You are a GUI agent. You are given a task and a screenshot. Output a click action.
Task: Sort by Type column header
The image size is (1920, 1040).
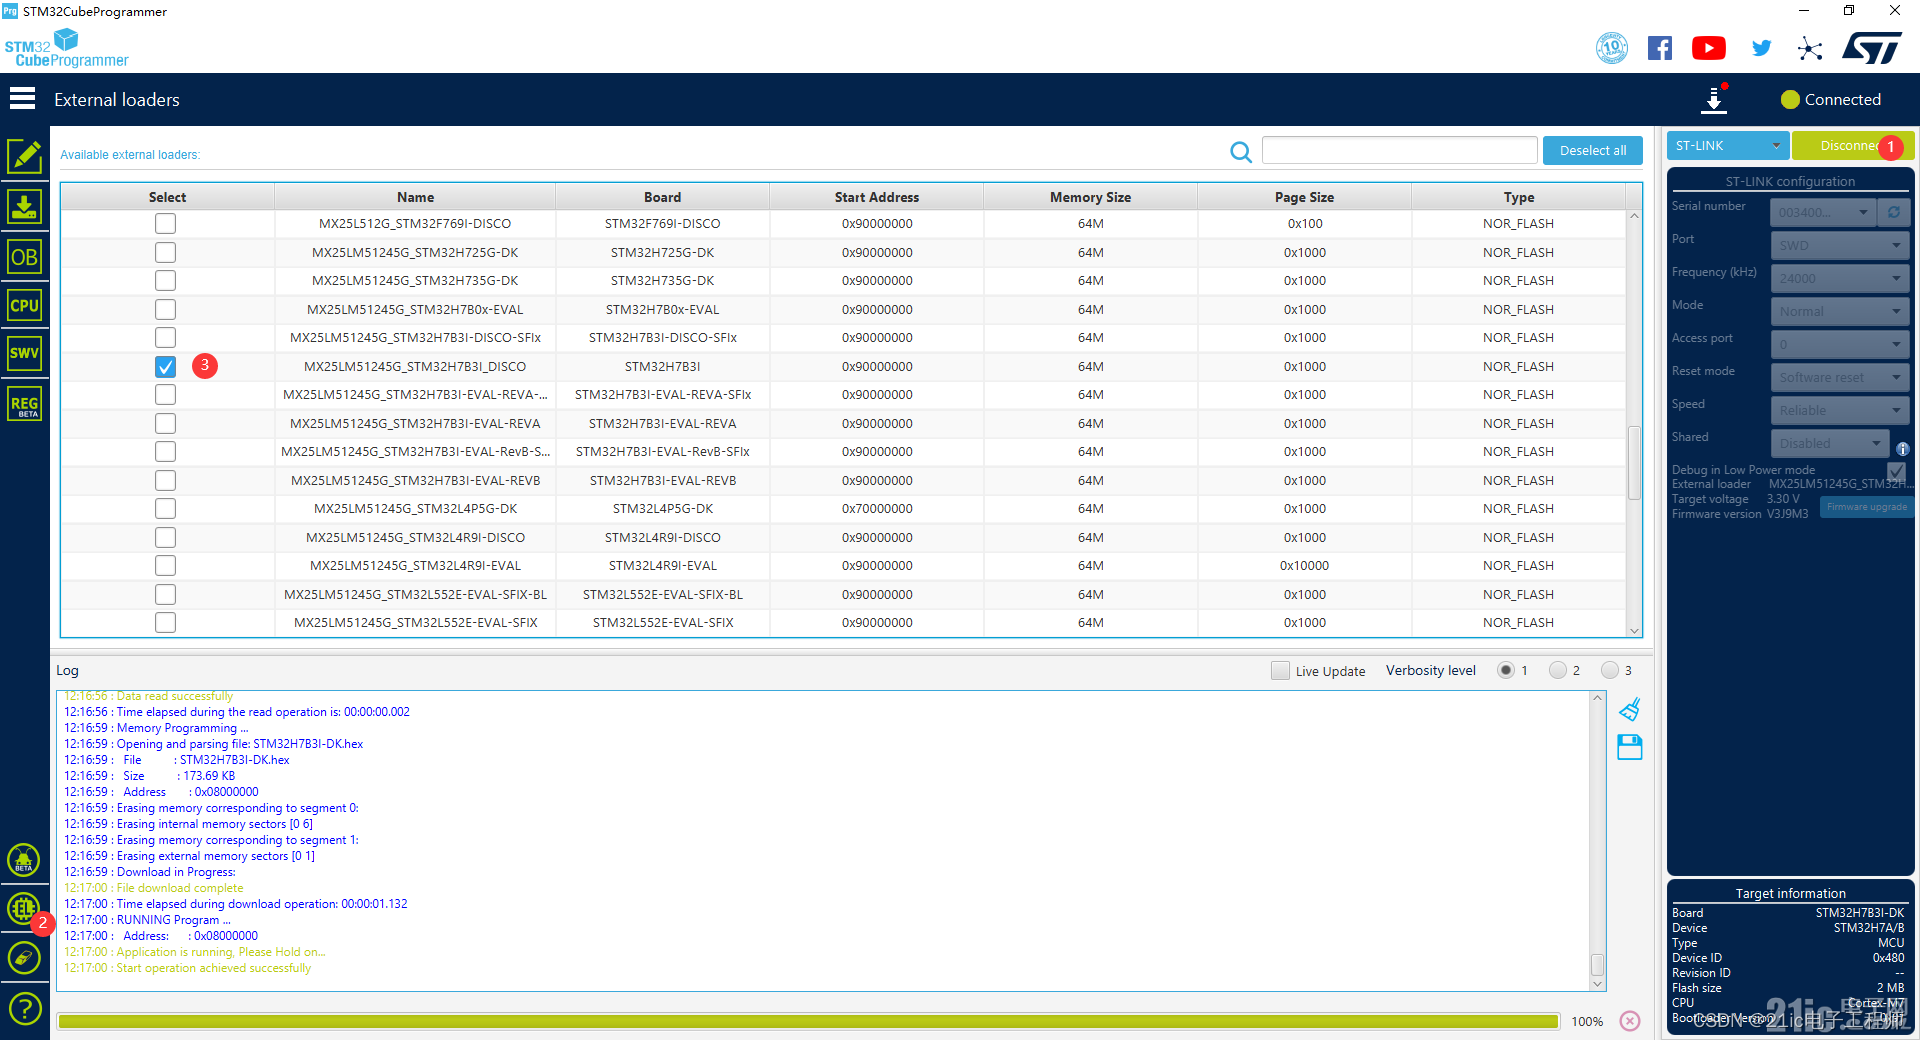click(x=1518, y=197)
